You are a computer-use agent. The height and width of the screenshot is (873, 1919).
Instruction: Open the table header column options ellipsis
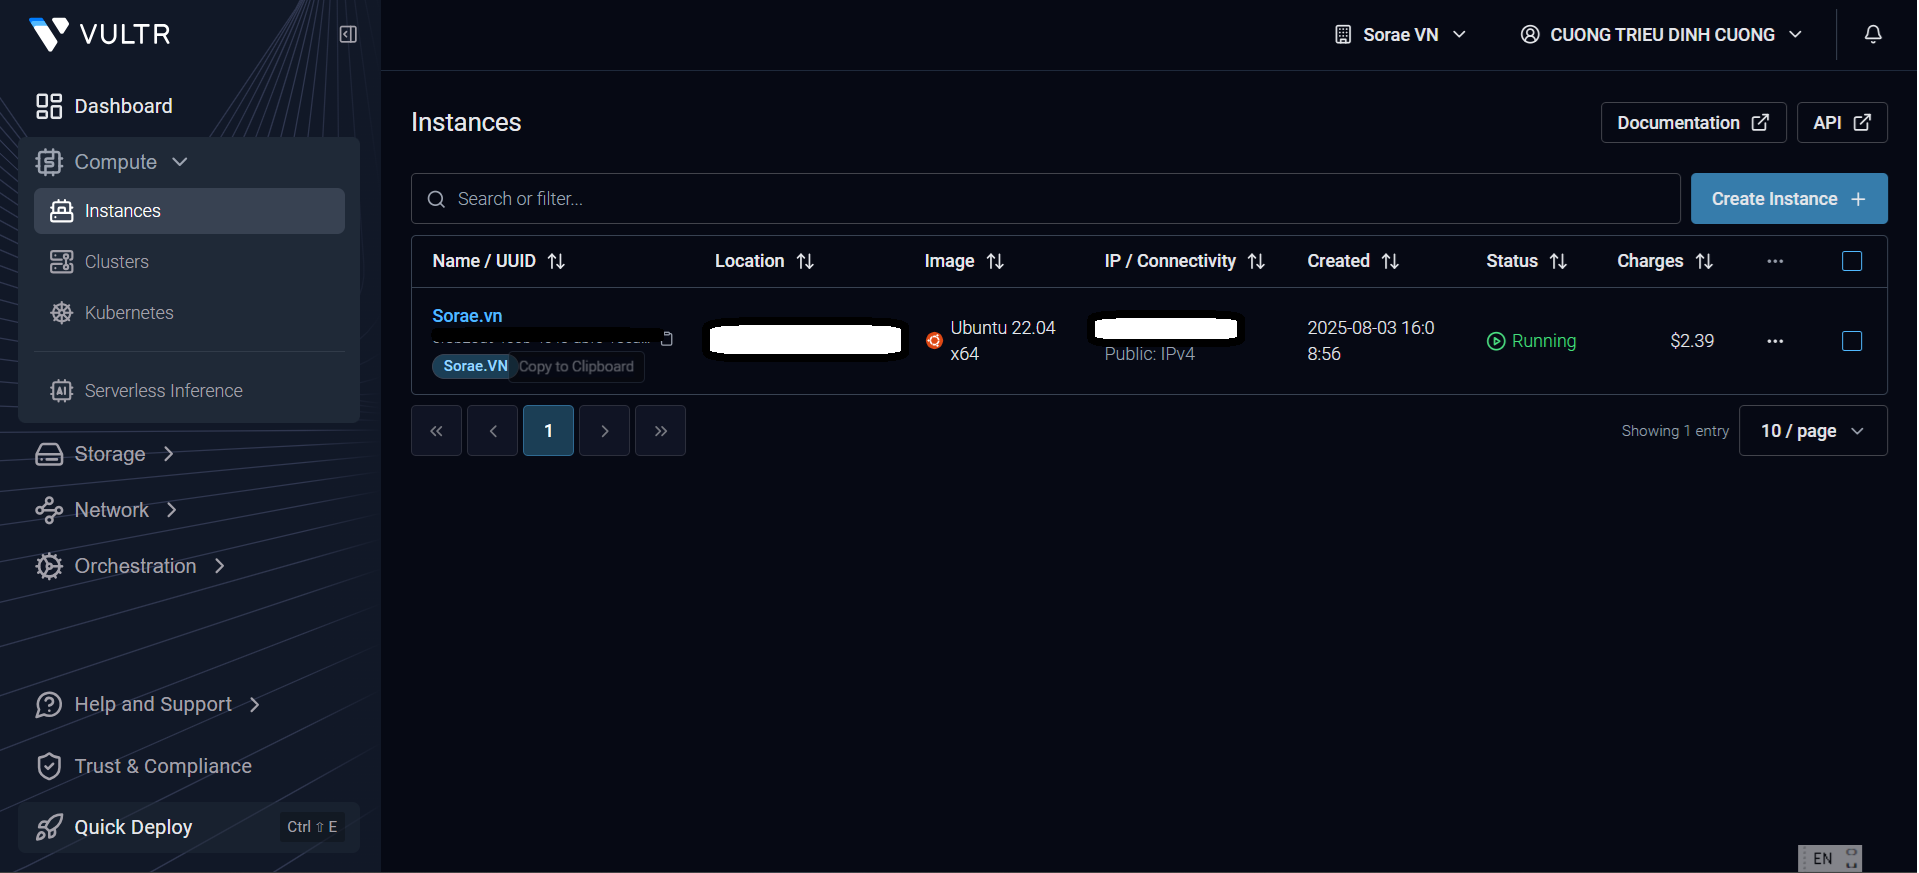pos(1775,261)
